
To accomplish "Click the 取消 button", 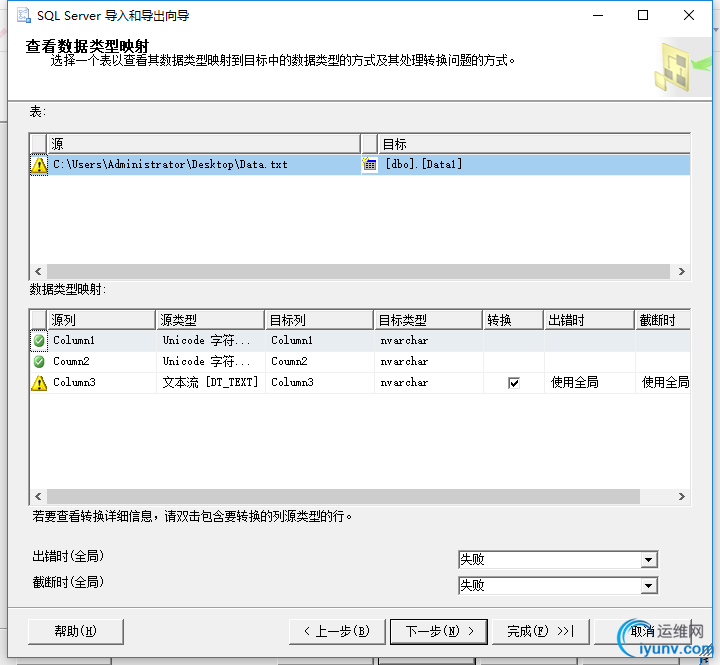I will coord(642,631).
